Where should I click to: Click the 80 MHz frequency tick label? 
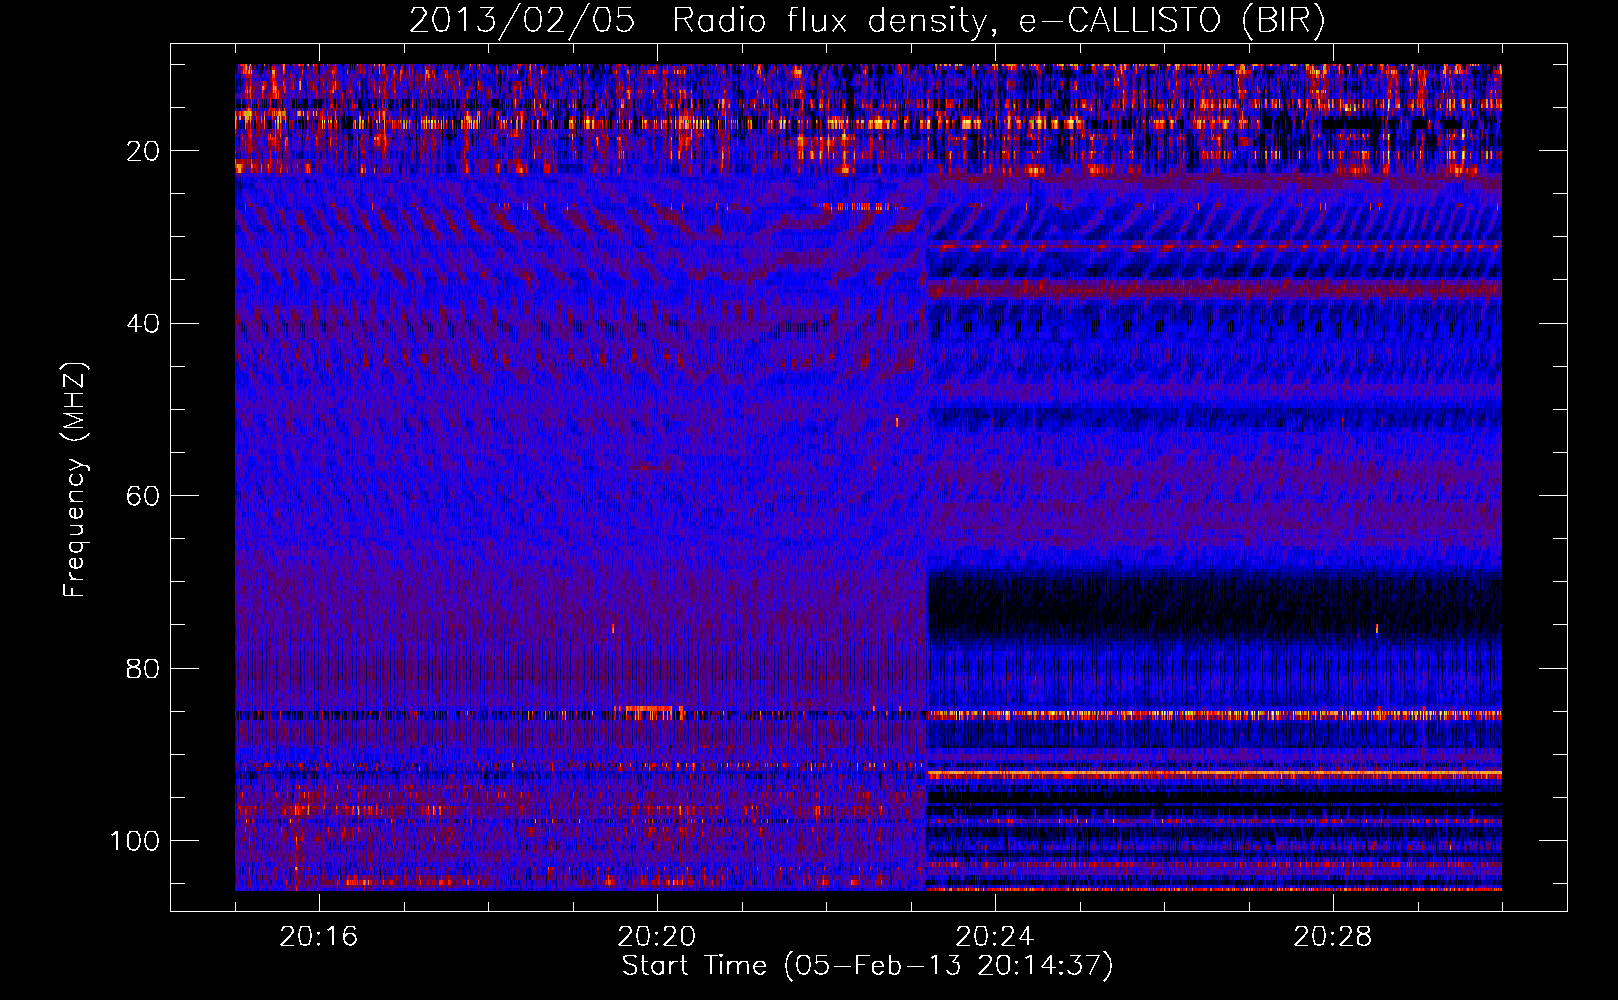(144, 668)
